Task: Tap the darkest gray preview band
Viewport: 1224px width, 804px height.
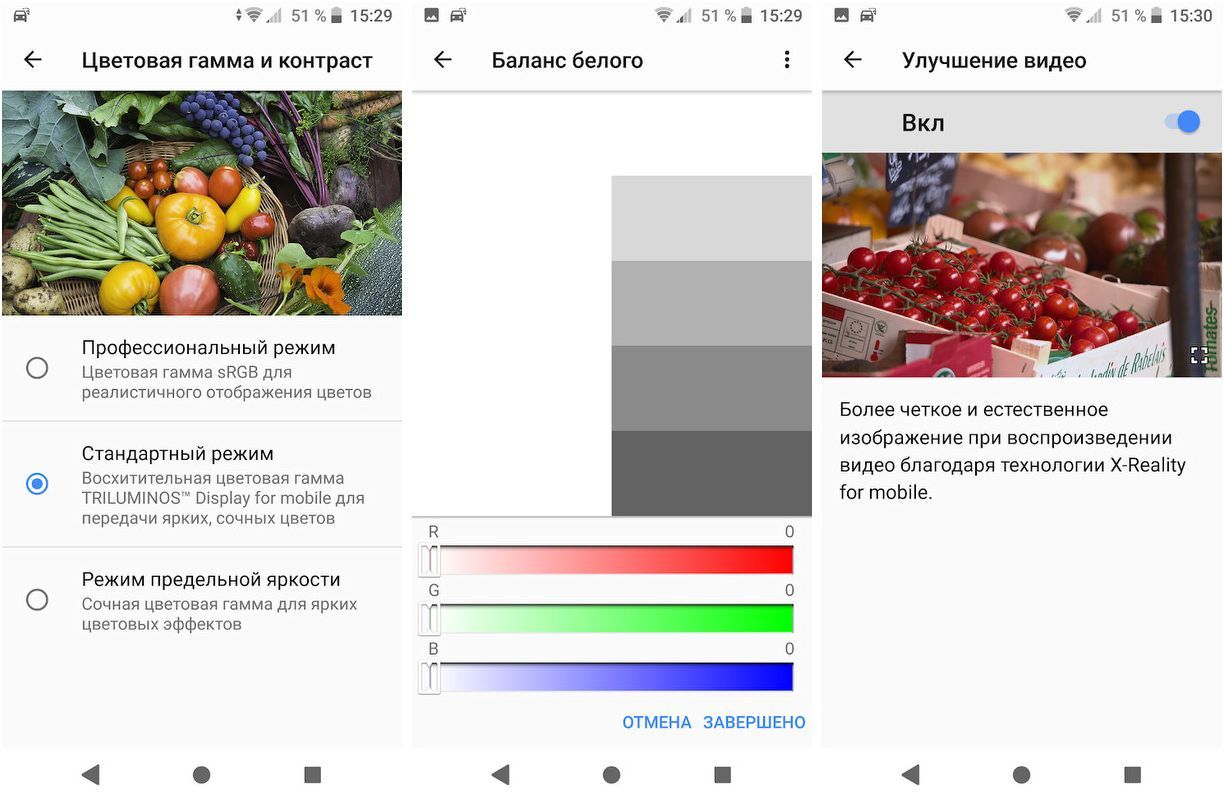Action: (x=711, y=473)
